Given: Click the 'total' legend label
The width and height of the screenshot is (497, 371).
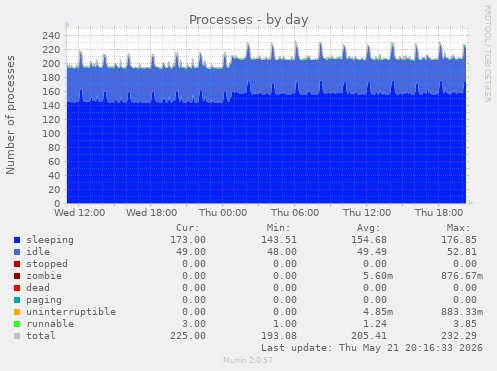Looking at the screenshot, I should click(x=41, y=336).
